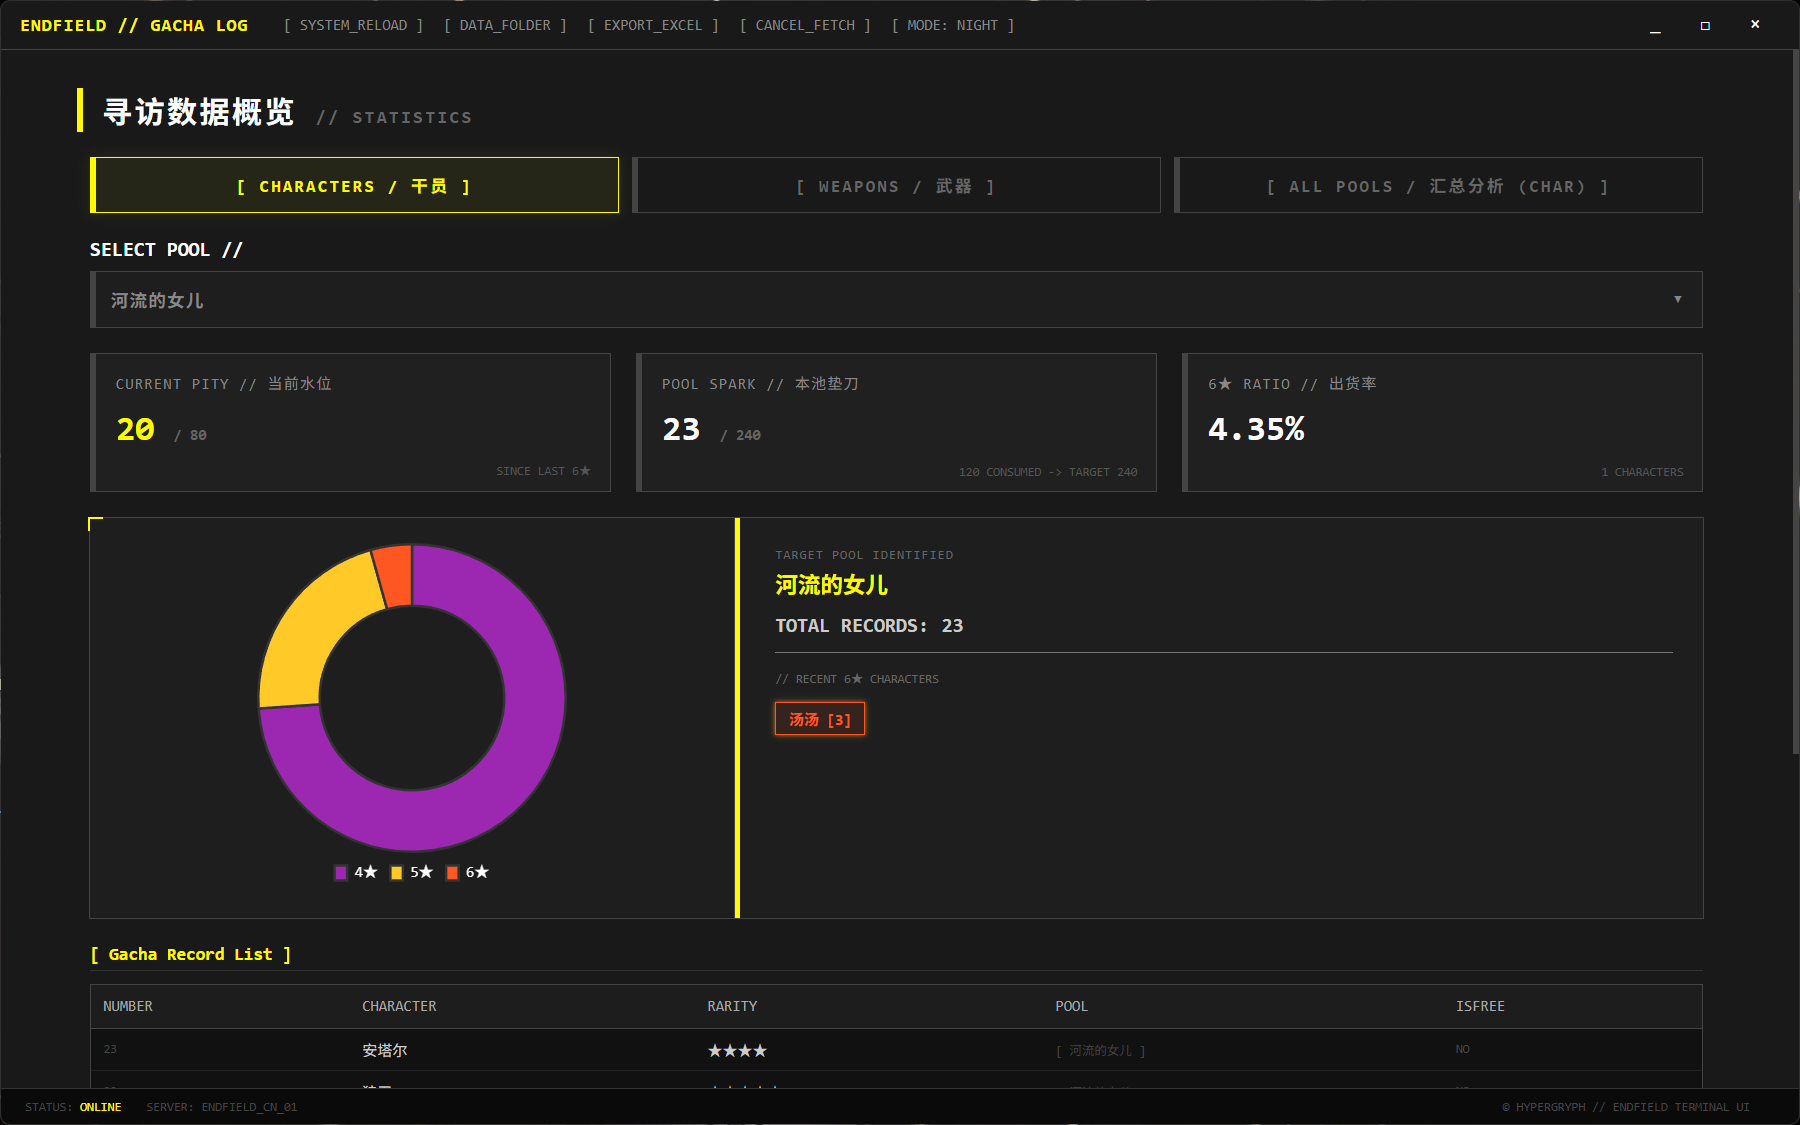The image size is (1800, 1125).
Task: Click the Gacha Record List heading
Action: click(x=190, y=954)
